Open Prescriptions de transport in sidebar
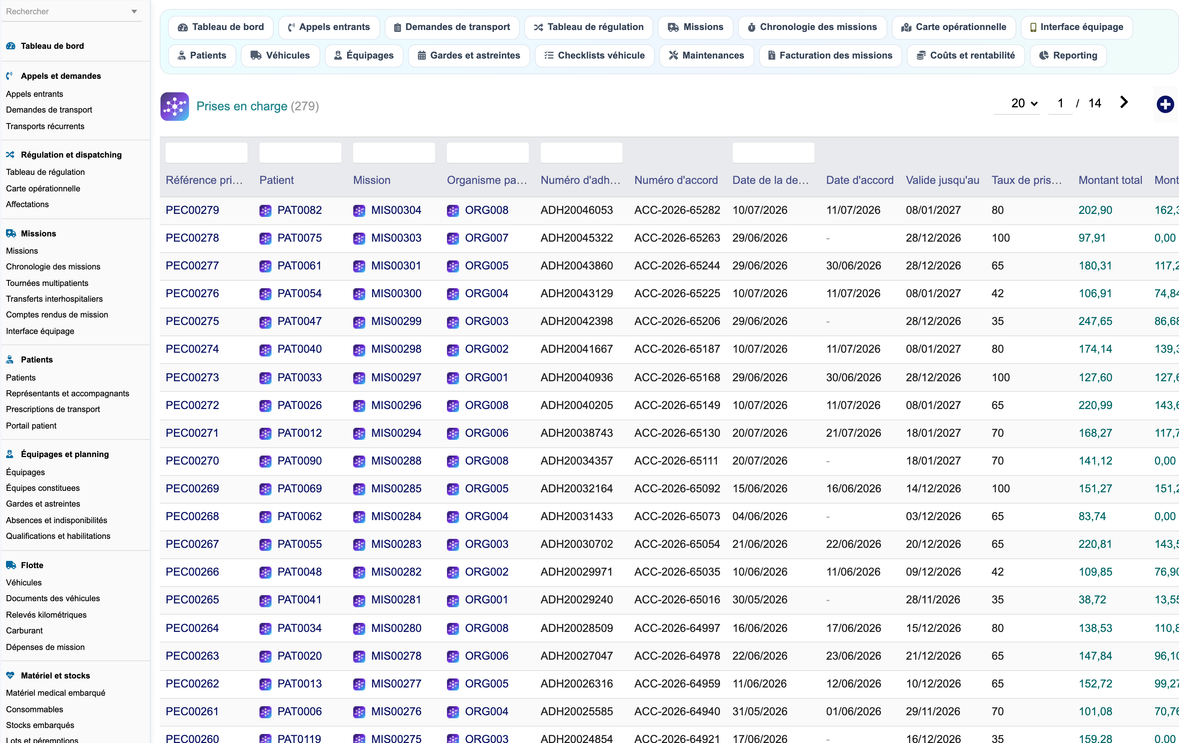 point(53,409)
